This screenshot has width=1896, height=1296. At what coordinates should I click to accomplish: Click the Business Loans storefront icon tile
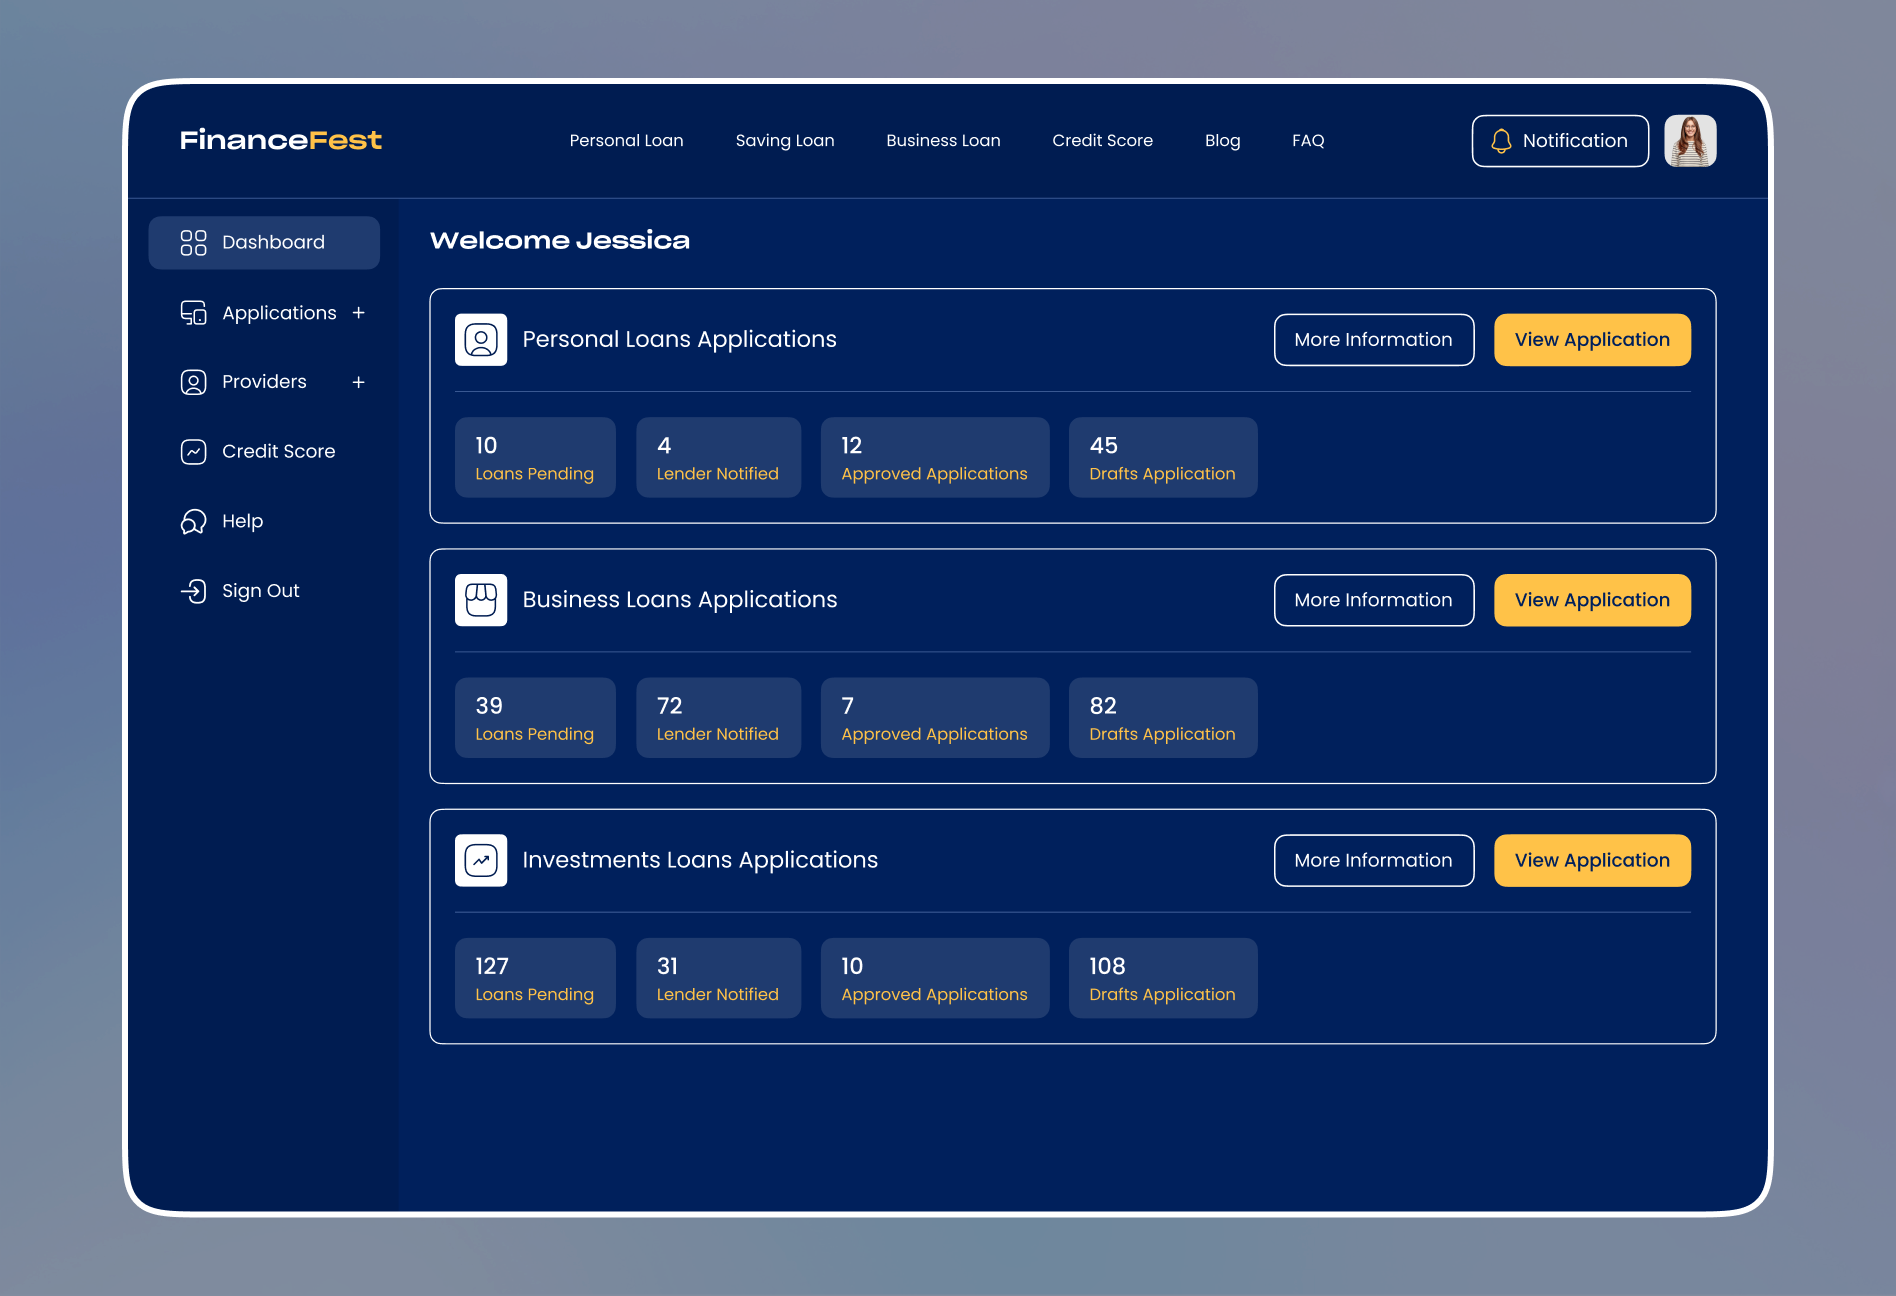pos(481,600)
